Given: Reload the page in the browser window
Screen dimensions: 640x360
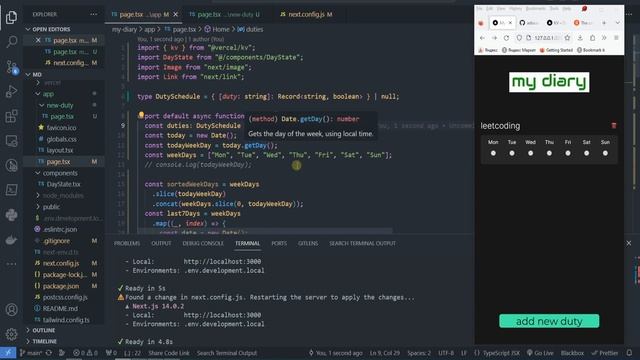Looking at the screenshot, I should pos(506,38).
